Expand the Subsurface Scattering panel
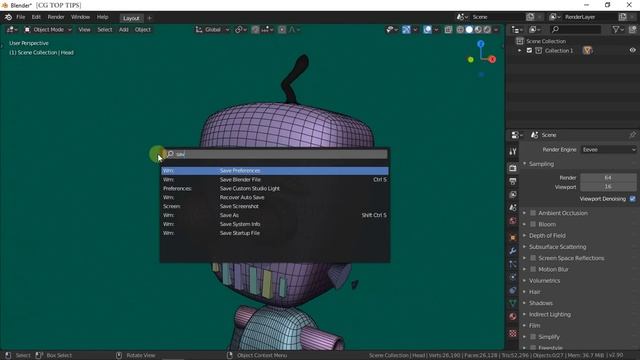Viewport: 640px width, 360px height. [x=558, y=247]
